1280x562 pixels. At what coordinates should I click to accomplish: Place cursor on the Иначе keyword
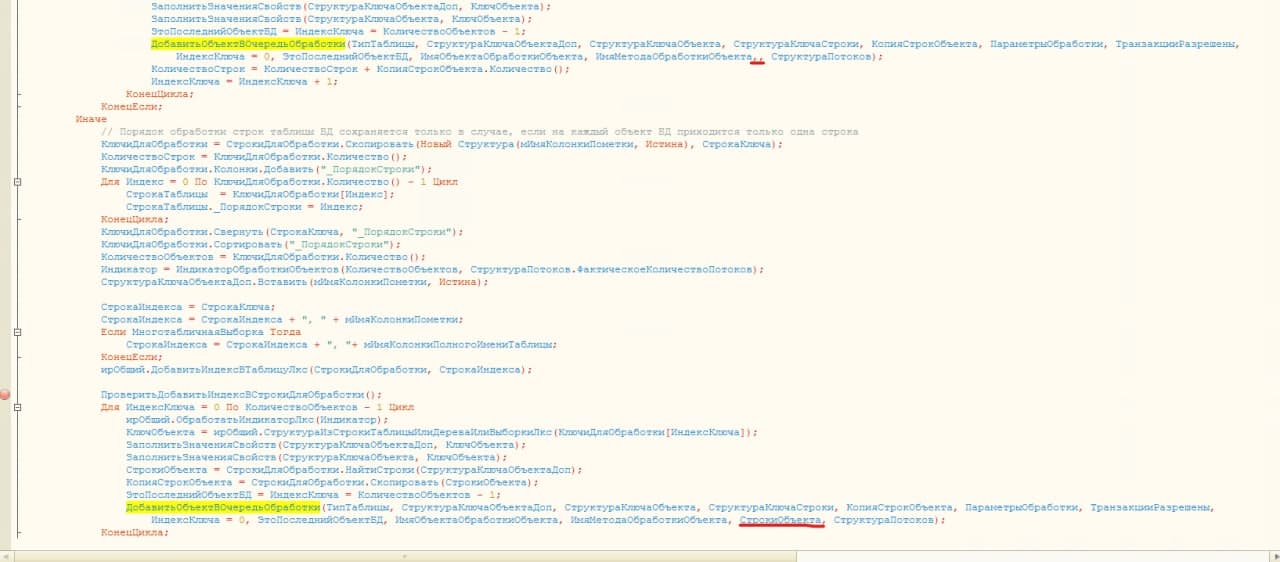[90, 119]
